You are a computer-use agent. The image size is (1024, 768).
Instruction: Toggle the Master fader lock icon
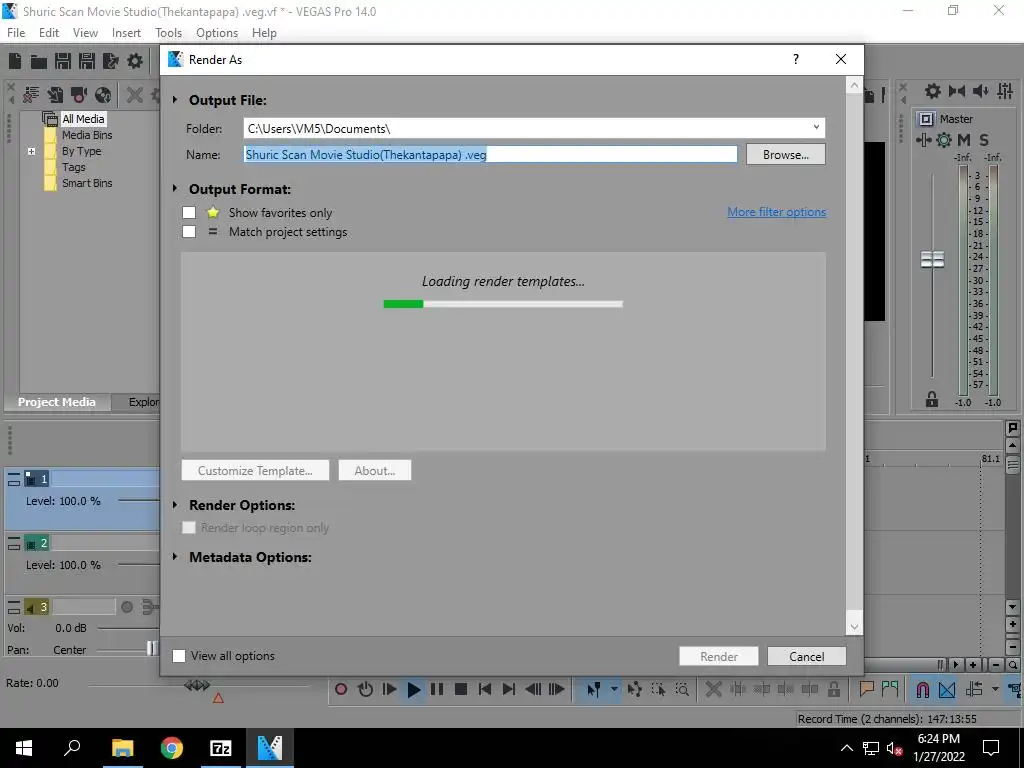[x=932, y=399]
